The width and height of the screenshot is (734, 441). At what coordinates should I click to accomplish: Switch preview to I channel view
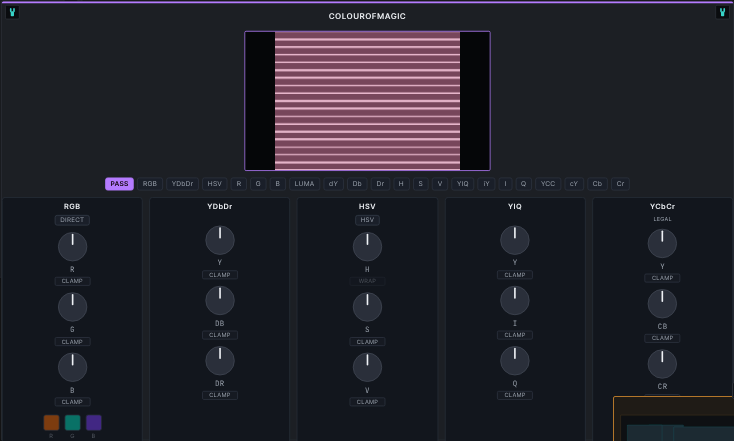[x=506, y=184]
